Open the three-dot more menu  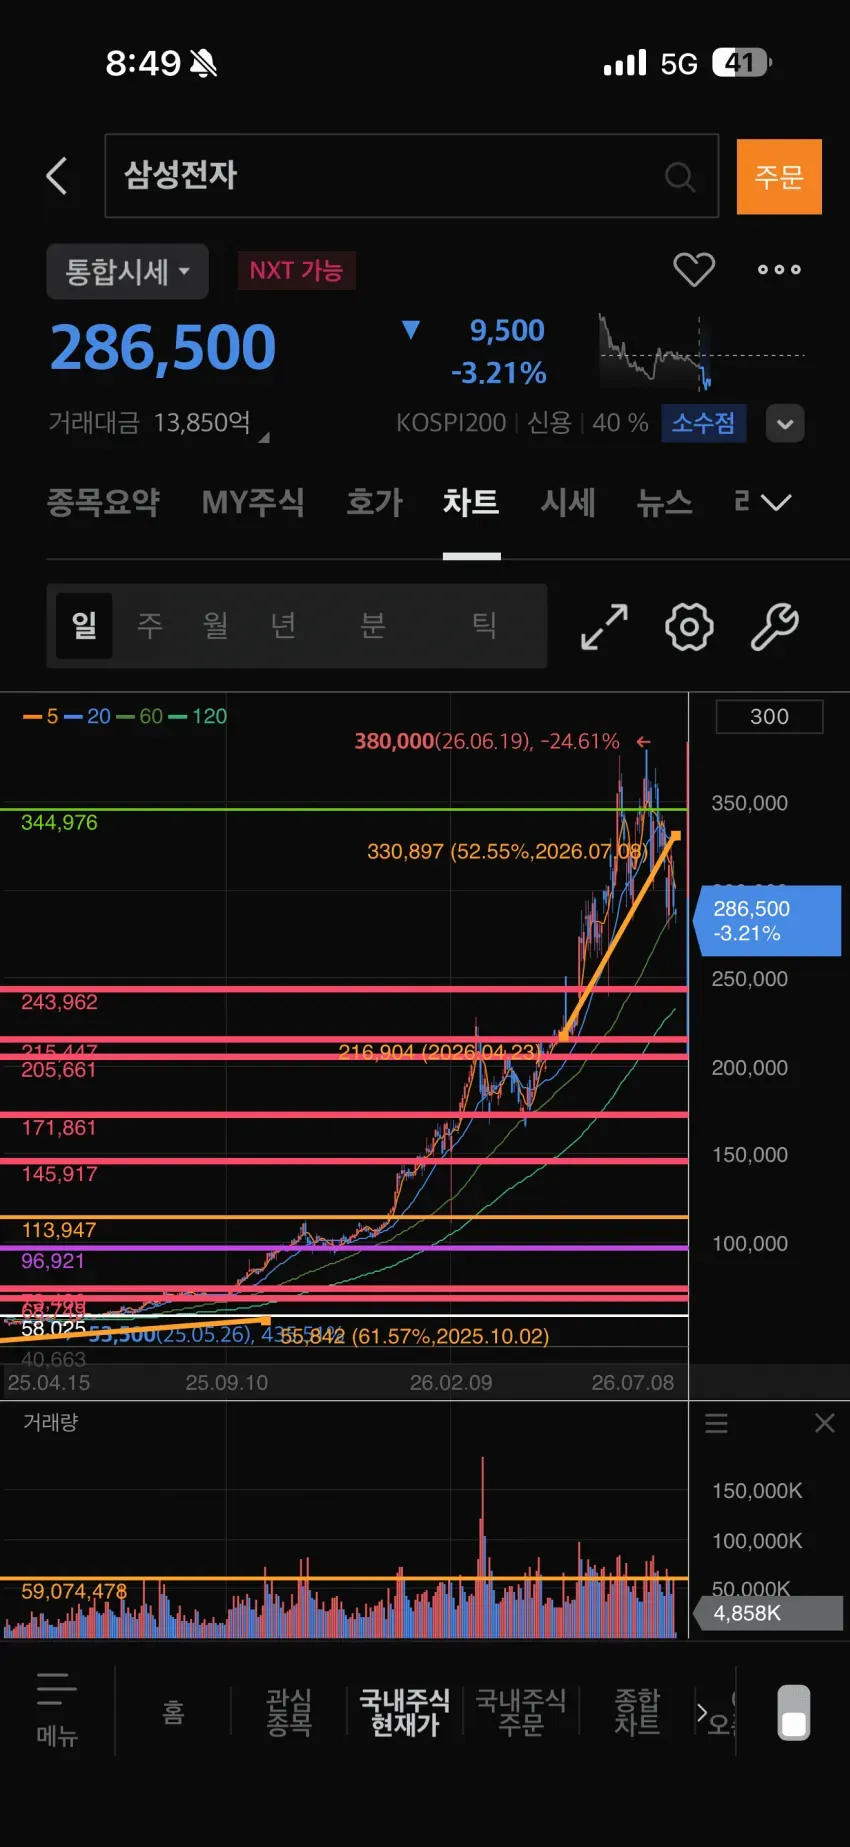click(779, 269)
